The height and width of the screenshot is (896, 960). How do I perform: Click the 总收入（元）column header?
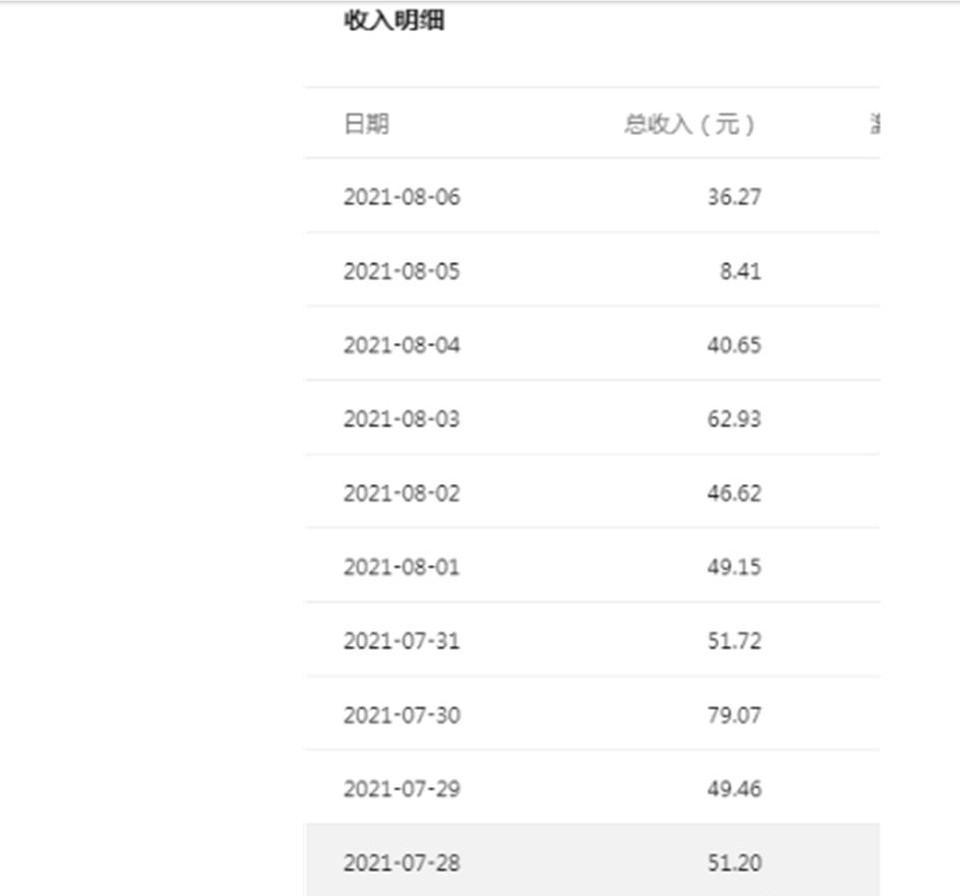click(x=690, y=124)
